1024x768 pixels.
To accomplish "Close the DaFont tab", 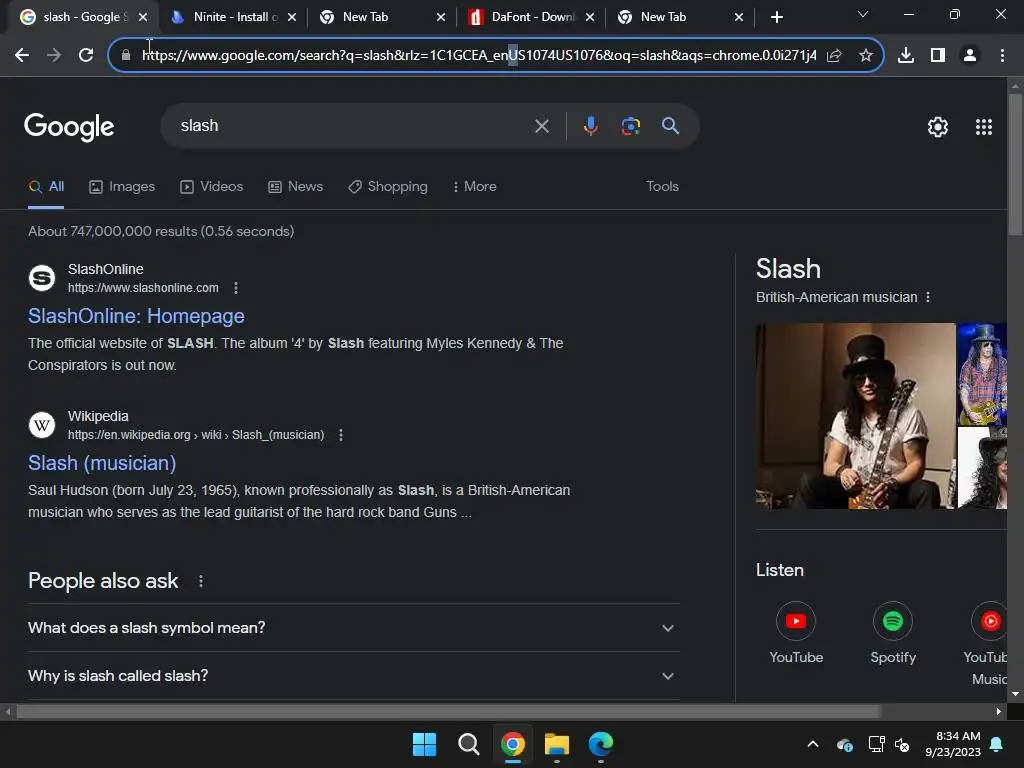I will 590,17.
